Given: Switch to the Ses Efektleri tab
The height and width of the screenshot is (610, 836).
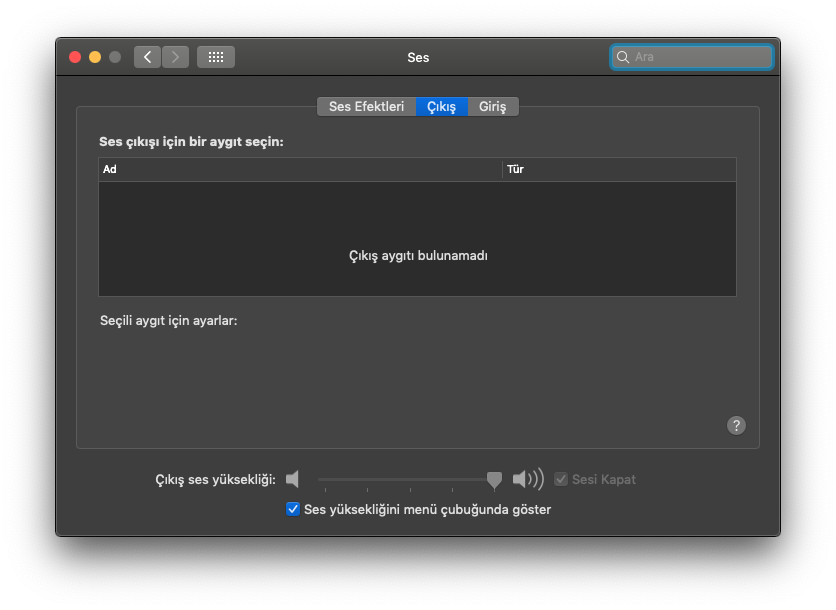Looking at the screenshot, I should [366, 106].
